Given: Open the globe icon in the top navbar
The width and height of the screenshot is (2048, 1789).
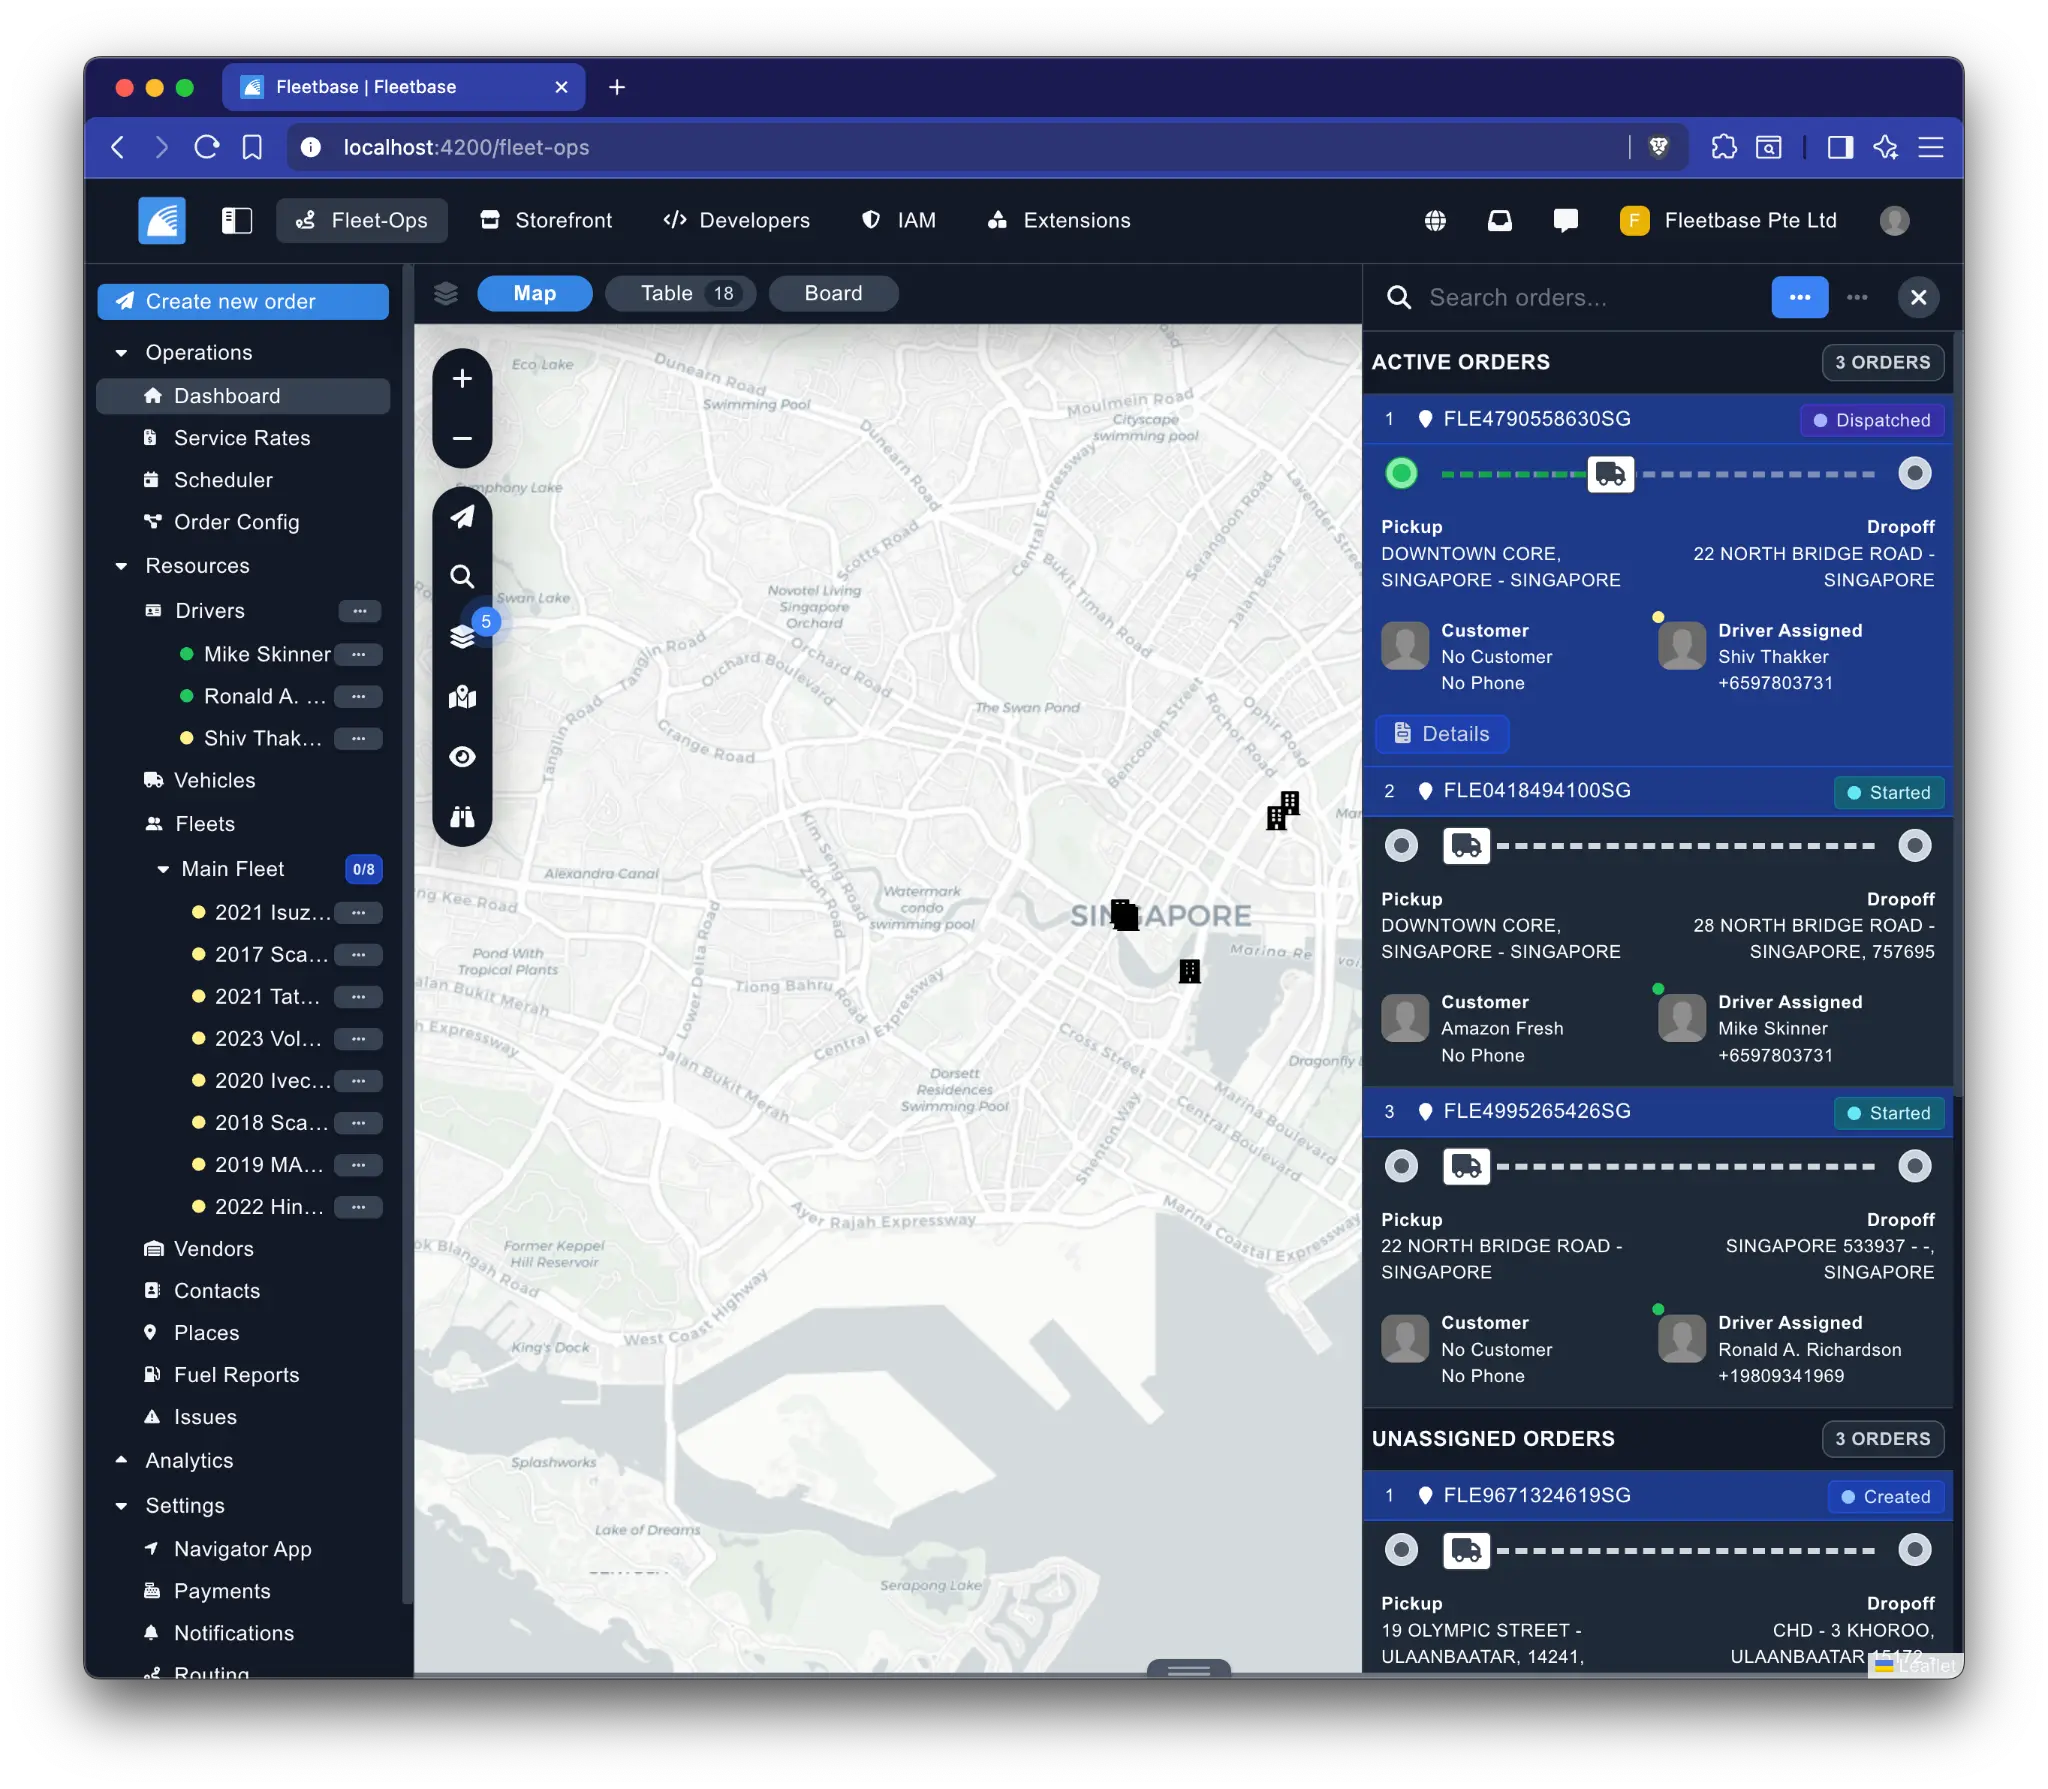Looking at the screenshot, I should click(x=1436, y=220).
